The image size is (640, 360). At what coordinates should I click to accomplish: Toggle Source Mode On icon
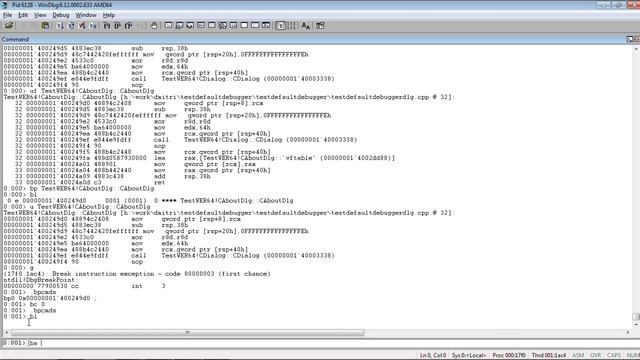point(280,26)
